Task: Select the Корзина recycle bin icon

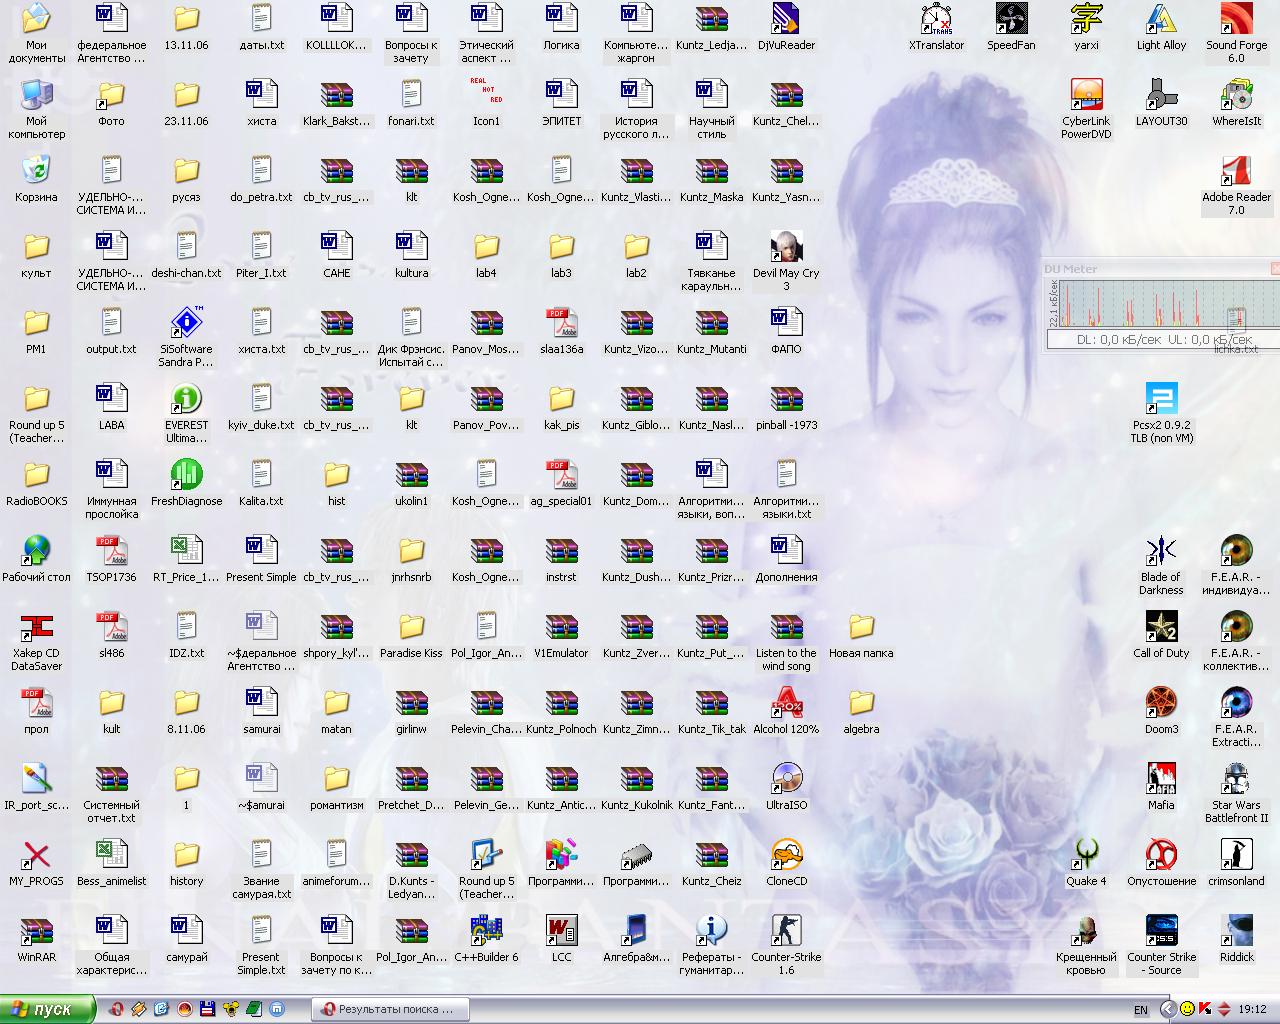Action: coord(36,172)
